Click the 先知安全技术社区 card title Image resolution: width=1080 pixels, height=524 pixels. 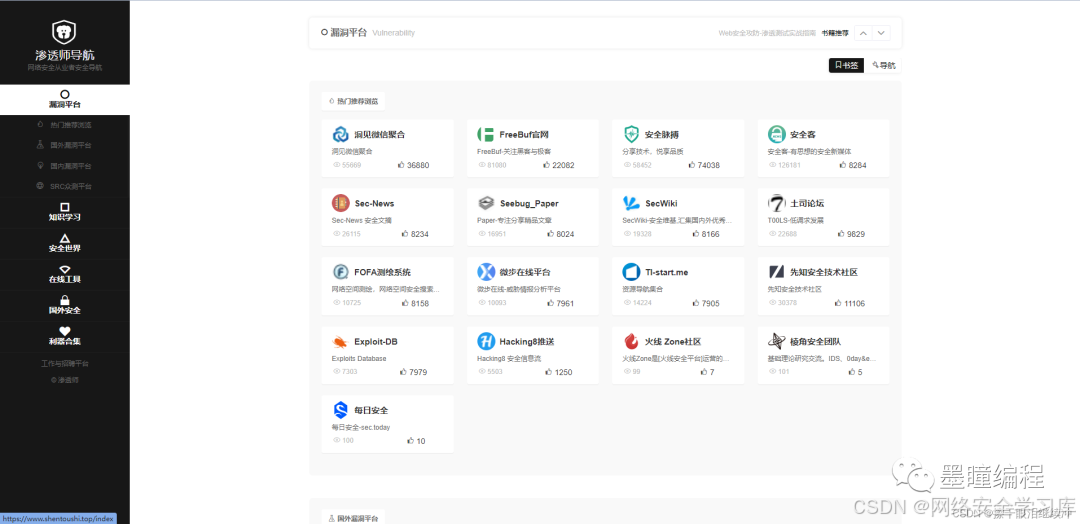click(824, 273)
